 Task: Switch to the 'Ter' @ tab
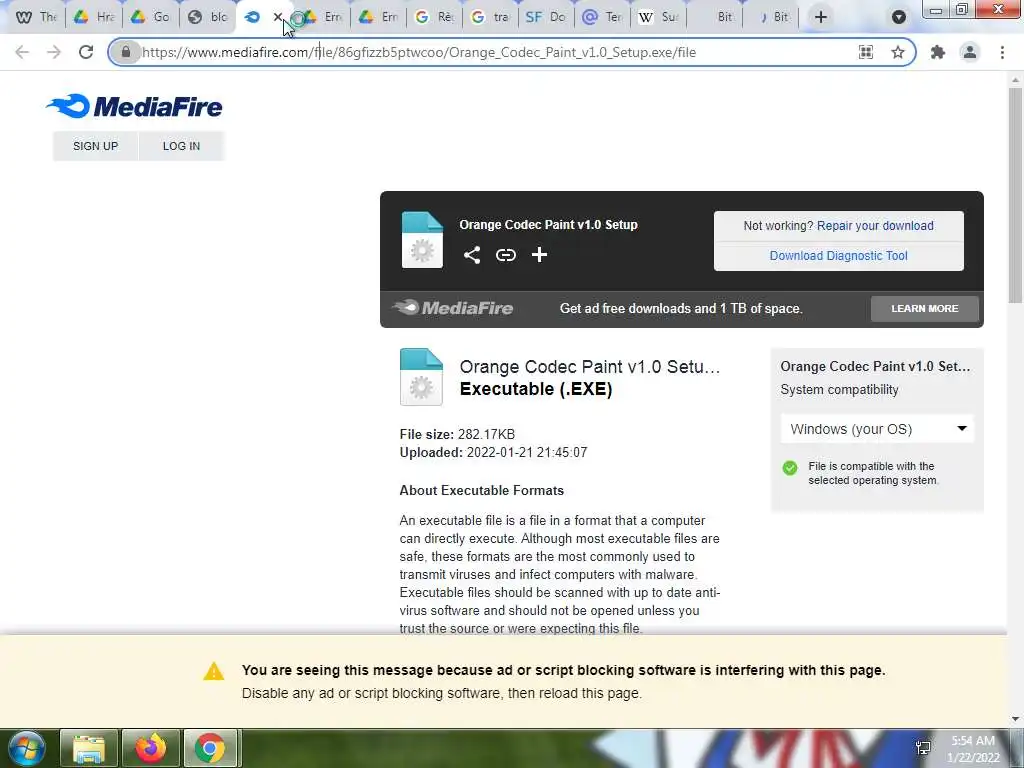tap(602, 17)
